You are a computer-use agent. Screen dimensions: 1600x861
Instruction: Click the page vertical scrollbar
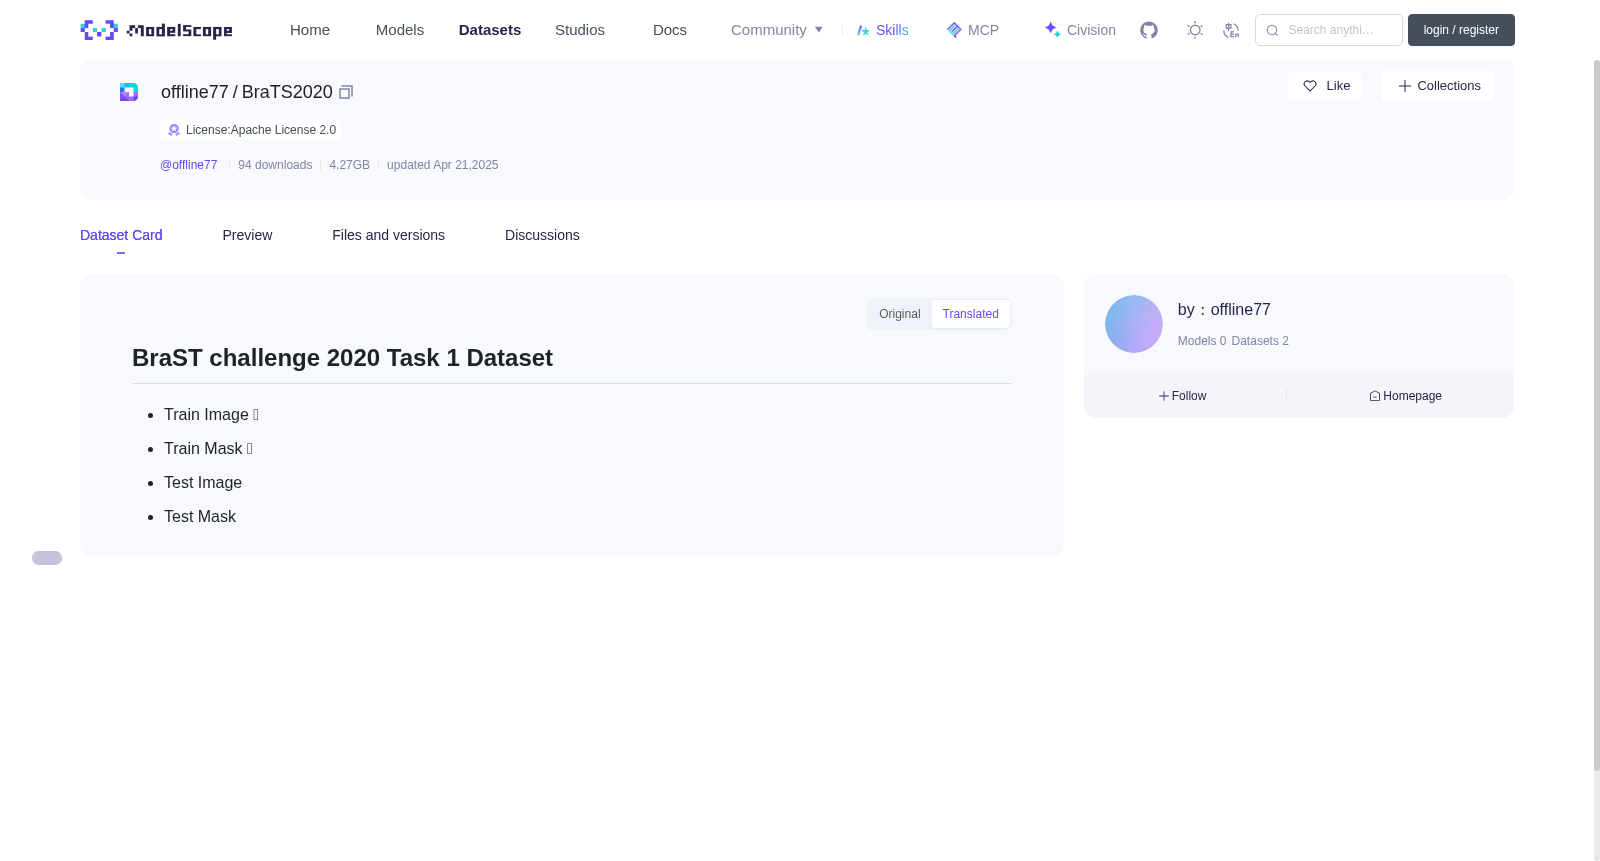(1596, 415)
